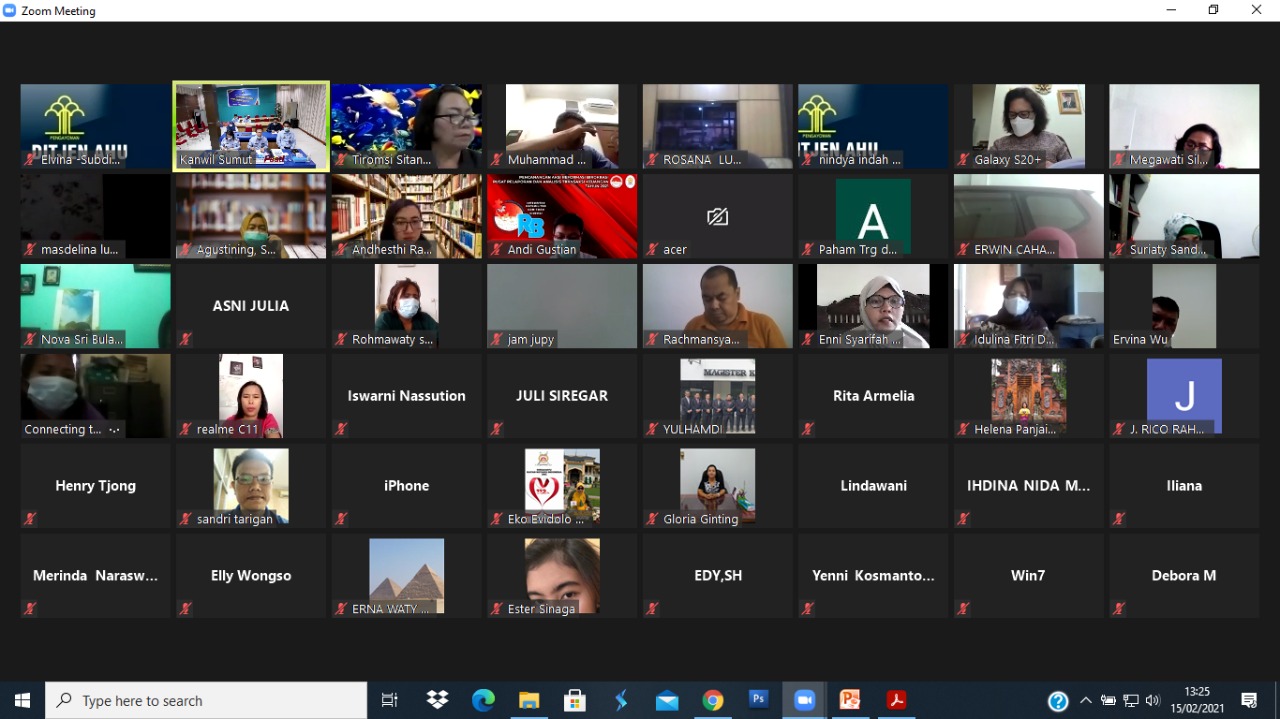Screen dimensions: 1280x719
Task: Open the Windows Start menu
Action: click(22, 700)
